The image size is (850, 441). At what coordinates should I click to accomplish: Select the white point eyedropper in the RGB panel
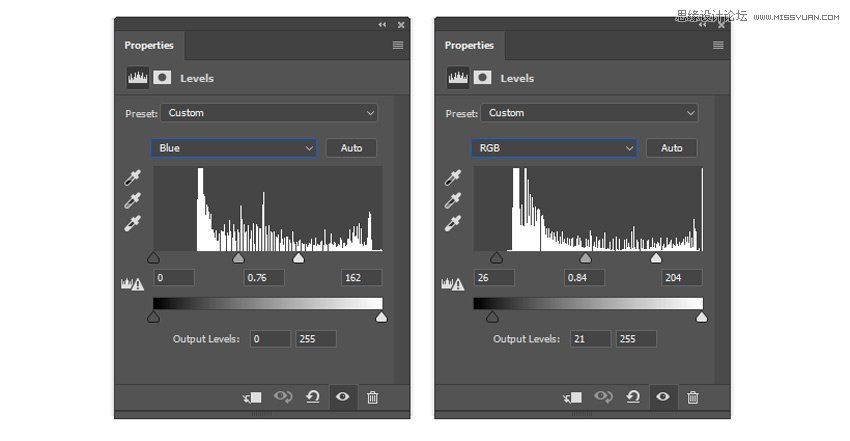(x=453, y=223)
